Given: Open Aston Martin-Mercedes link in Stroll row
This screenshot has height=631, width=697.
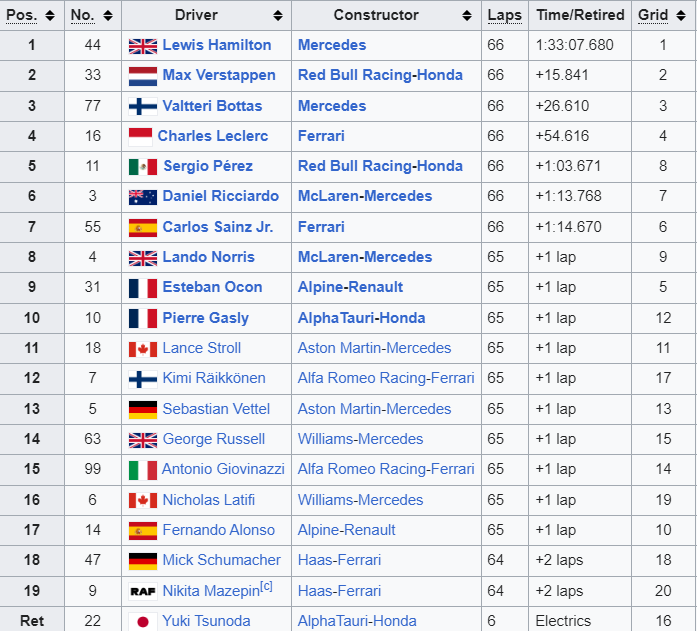Looking at the screenshot, I should point(375,348).
